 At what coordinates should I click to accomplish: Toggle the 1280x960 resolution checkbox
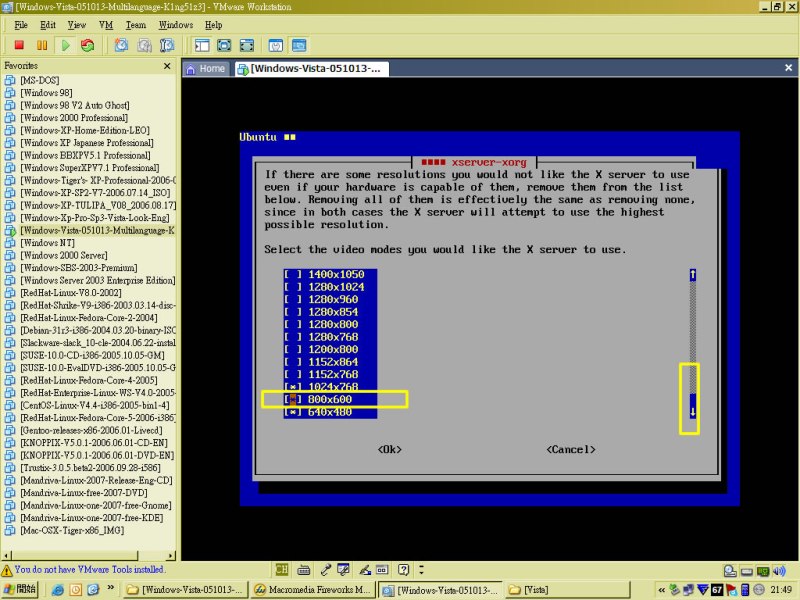pyautogui.click(x=293, y=299)
